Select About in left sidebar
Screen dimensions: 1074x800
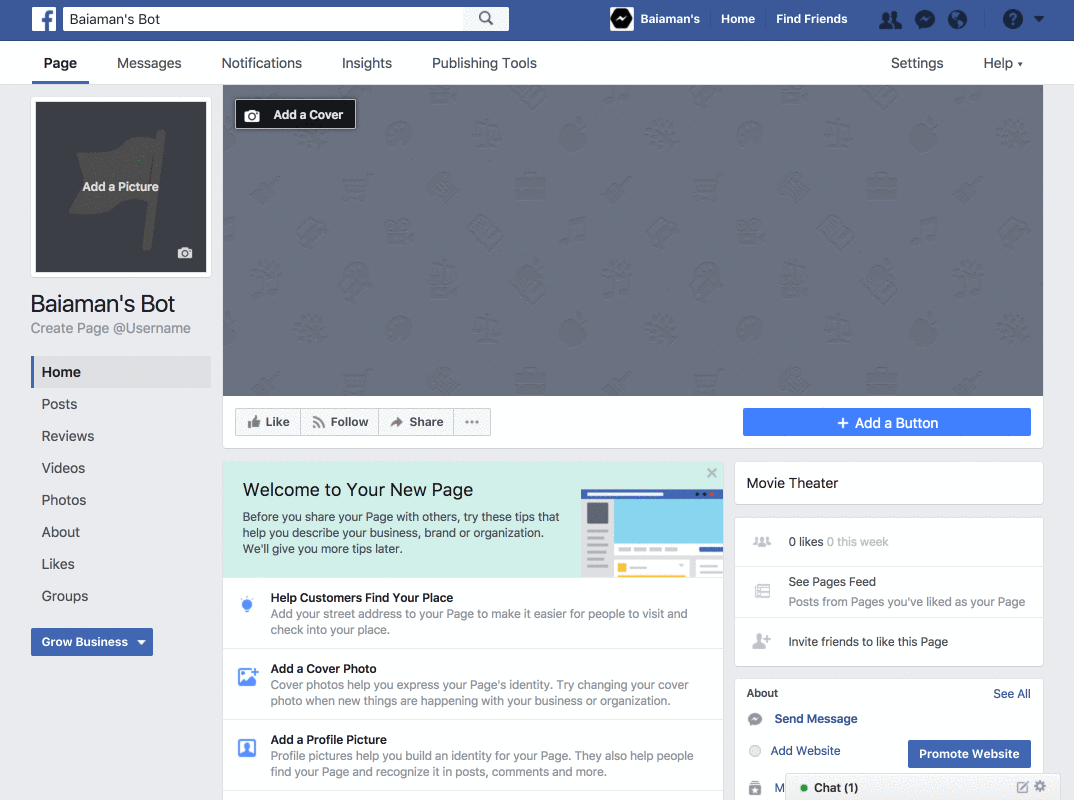[x=60, y=532]
